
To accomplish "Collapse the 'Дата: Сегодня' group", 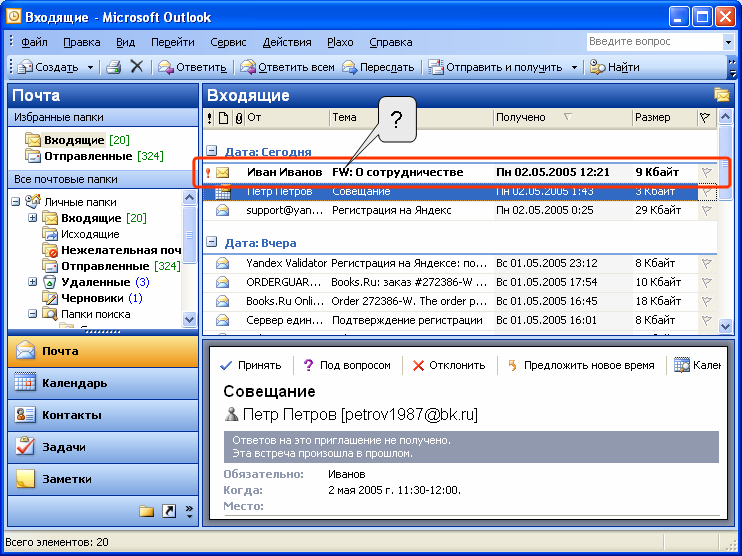I will pyautogui.click(x=212, y=151).
